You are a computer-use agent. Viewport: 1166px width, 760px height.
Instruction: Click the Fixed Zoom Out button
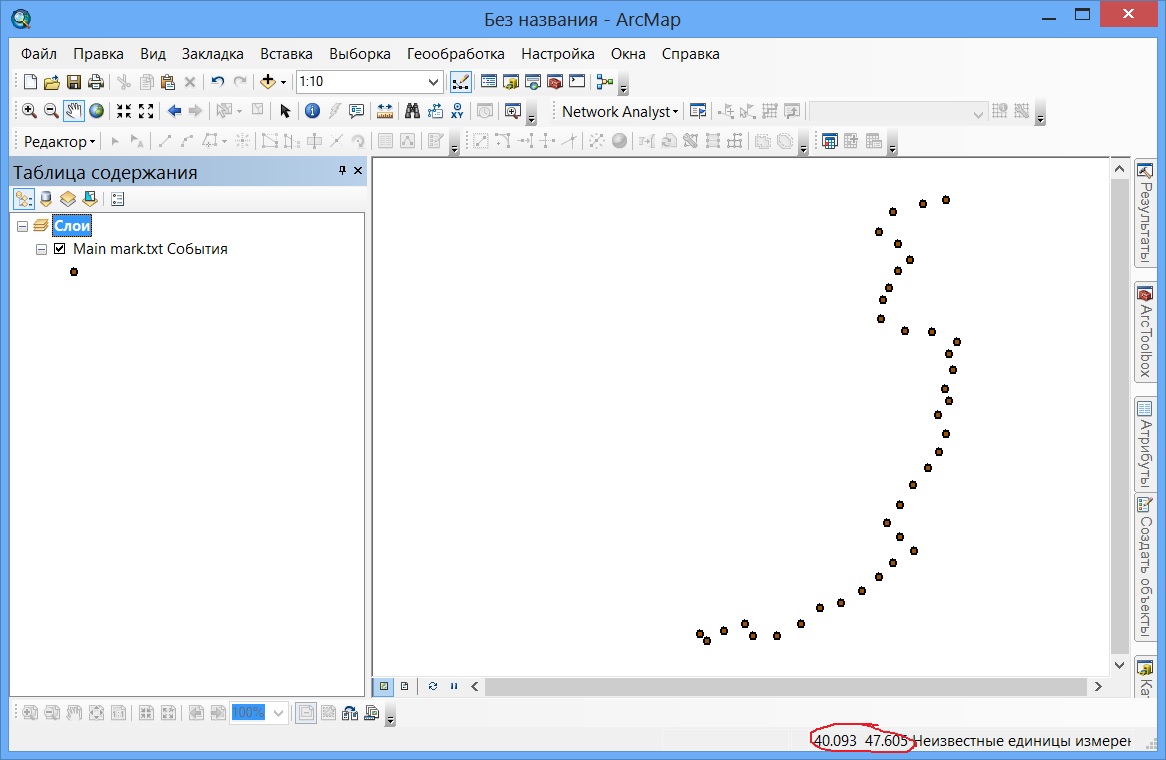coord(146,111)
